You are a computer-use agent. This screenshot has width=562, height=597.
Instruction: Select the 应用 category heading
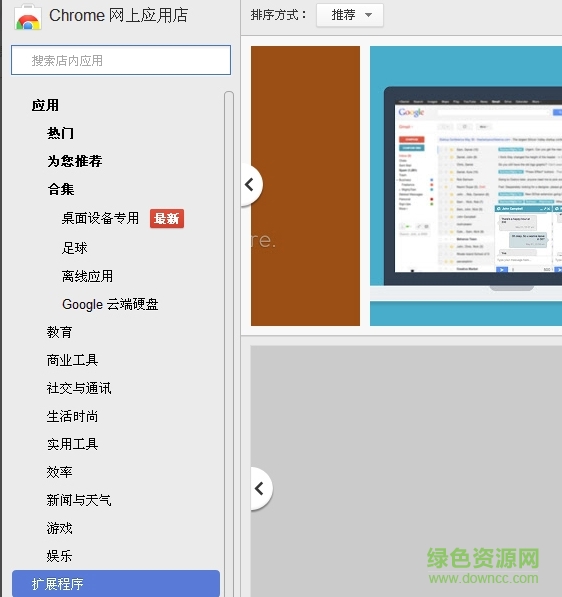tap(45, 105)
